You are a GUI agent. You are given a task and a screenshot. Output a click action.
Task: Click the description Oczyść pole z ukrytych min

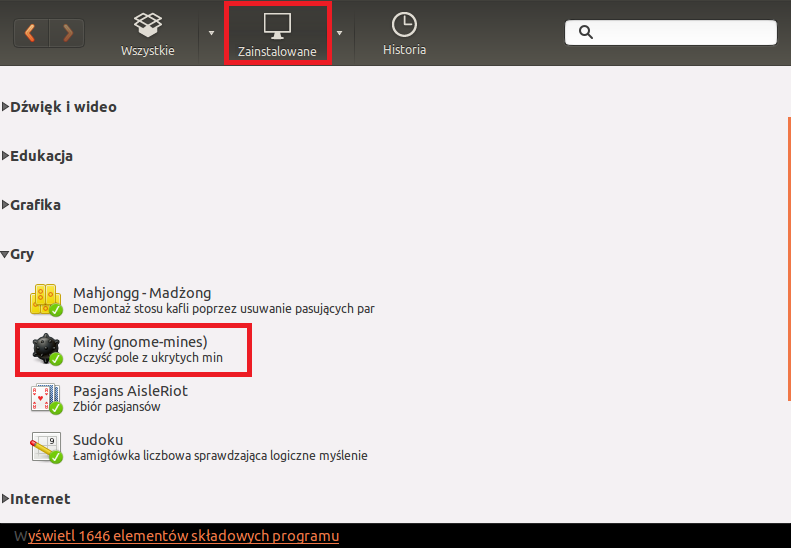click(x=148, y=358)
